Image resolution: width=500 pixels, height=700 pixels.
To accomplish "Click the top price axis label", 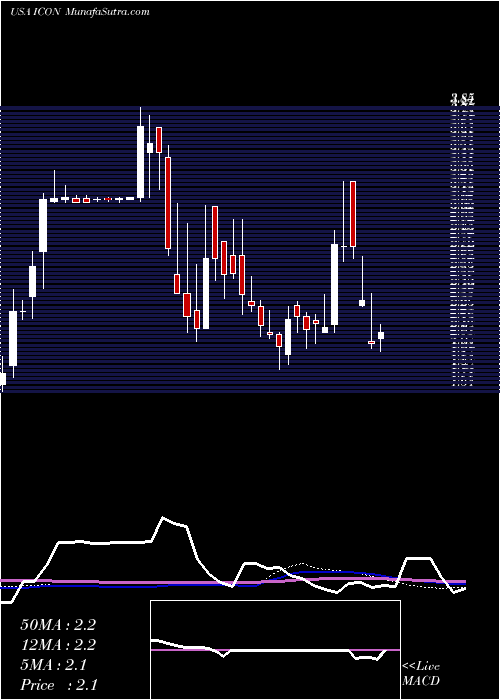I will [462, 100].
